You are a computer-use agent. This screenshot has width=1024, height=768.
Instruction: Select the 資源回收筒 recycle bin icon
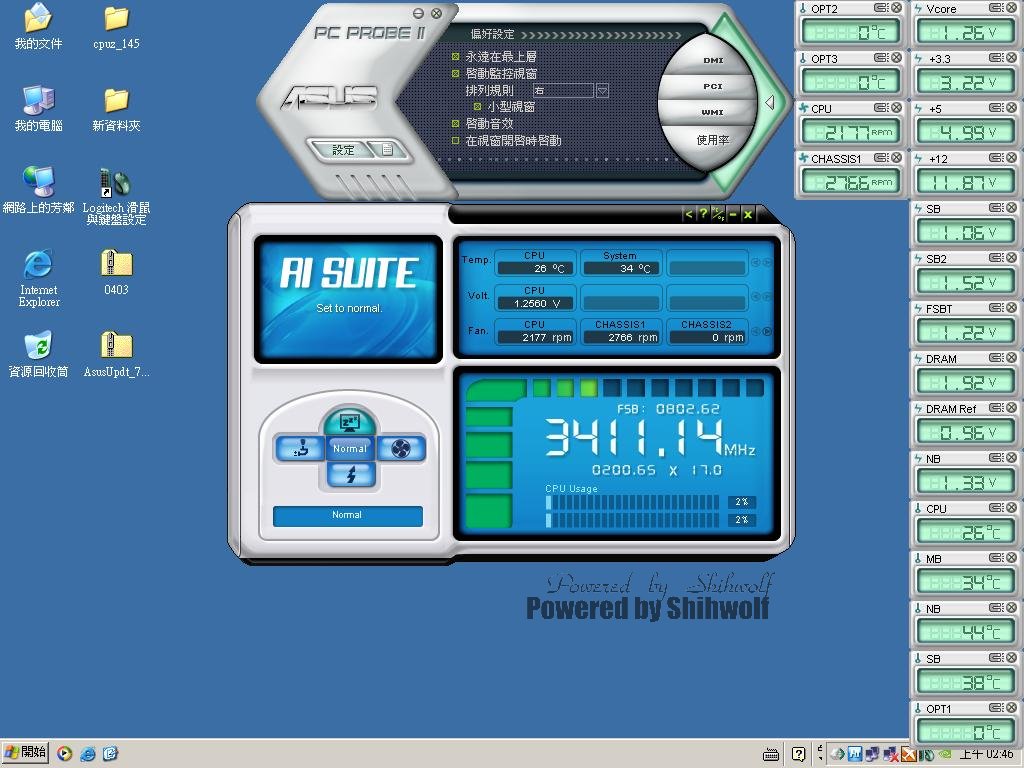coord(39,355)
